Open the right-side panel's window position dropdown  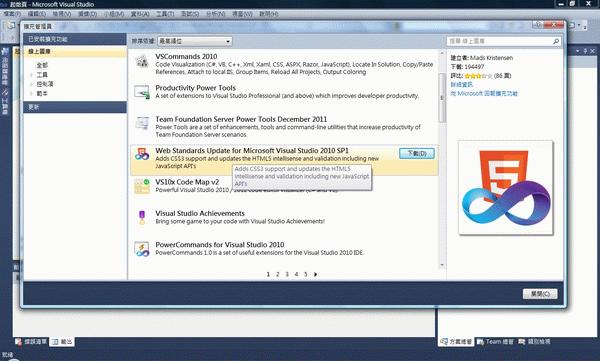click(578, 51)
